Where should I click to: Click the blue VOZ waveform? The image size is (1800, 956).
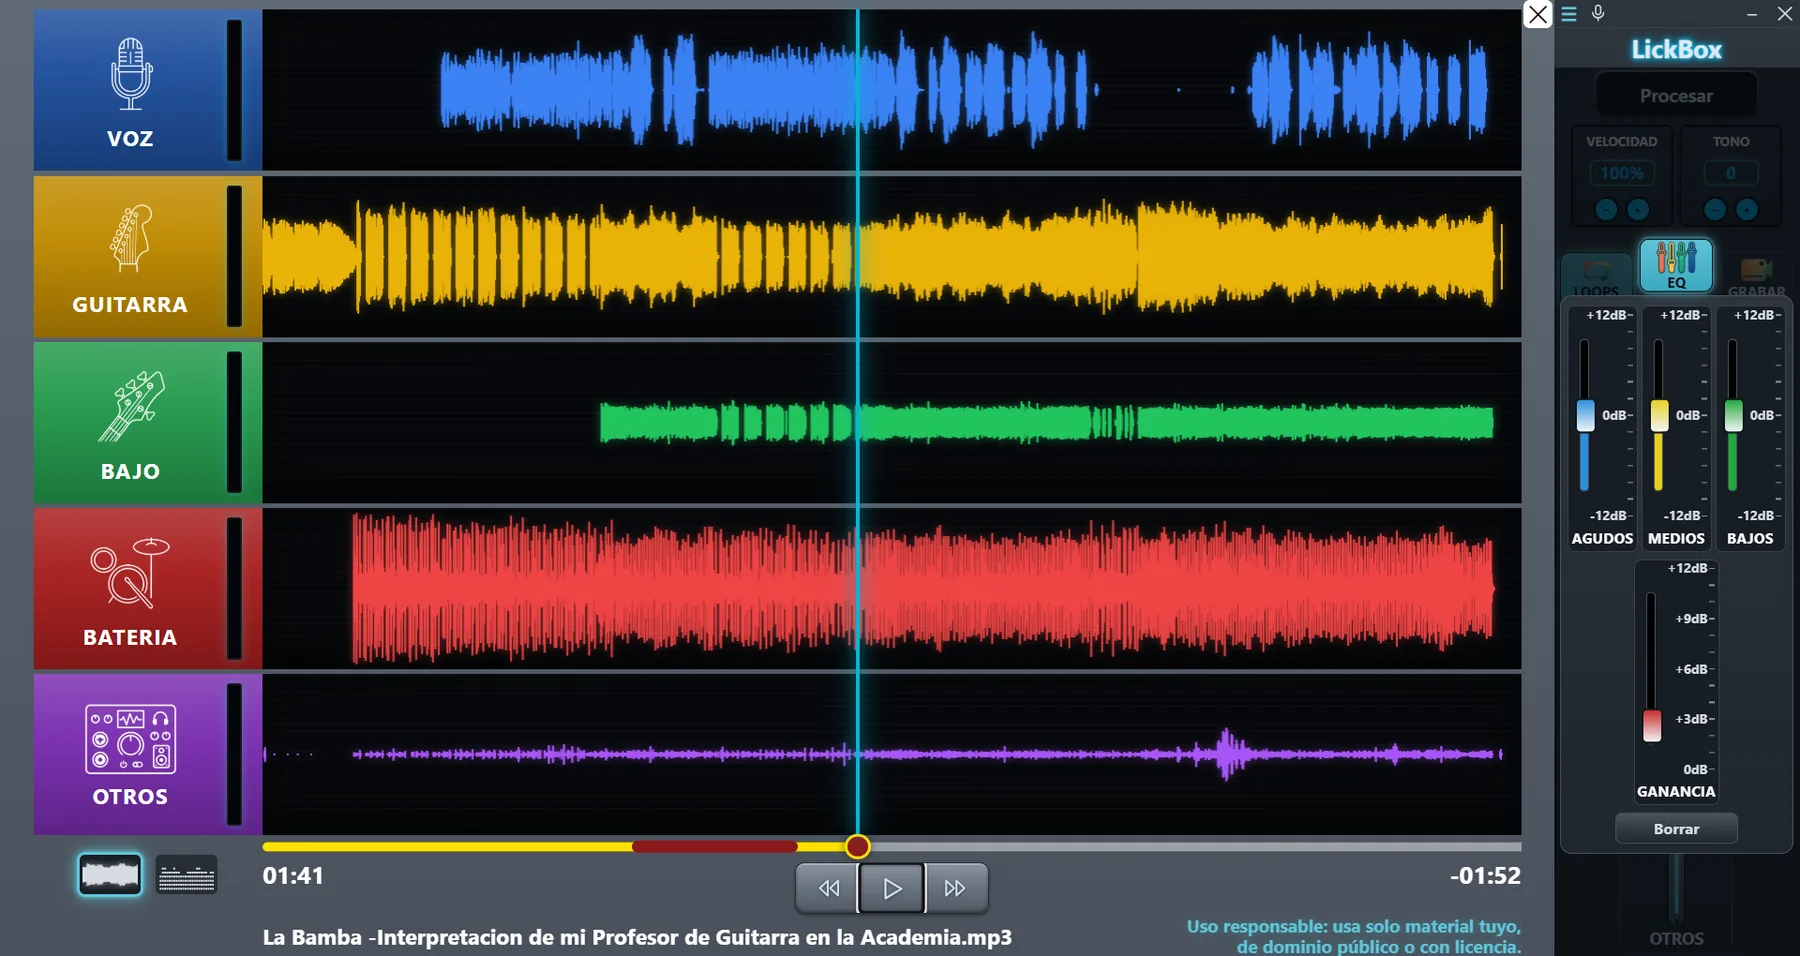coord(965,89)
